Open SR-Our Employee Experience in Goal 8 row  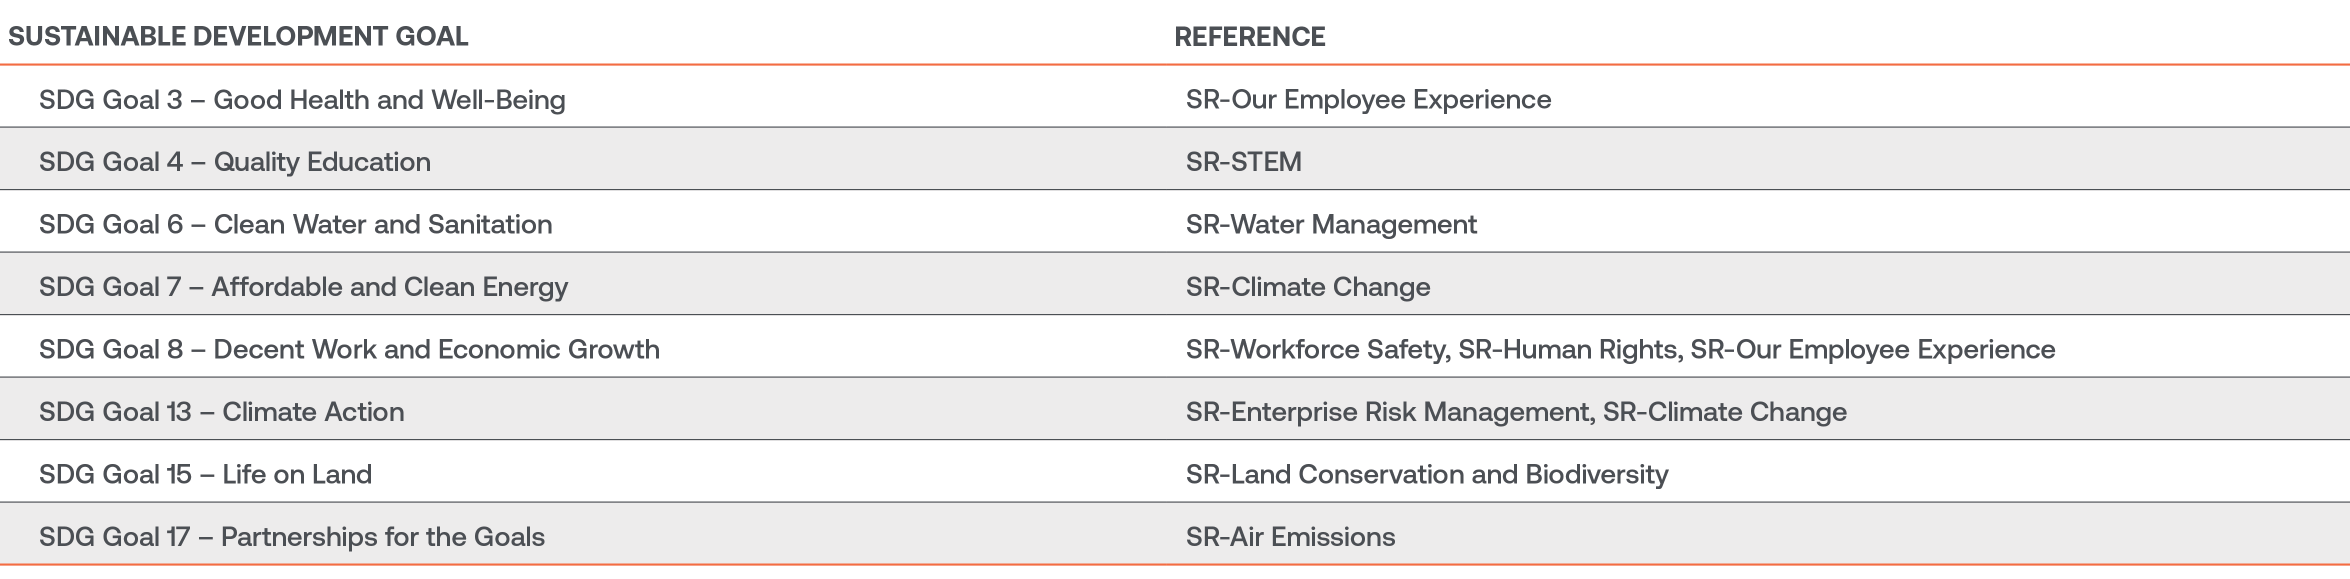point(1873,350)
